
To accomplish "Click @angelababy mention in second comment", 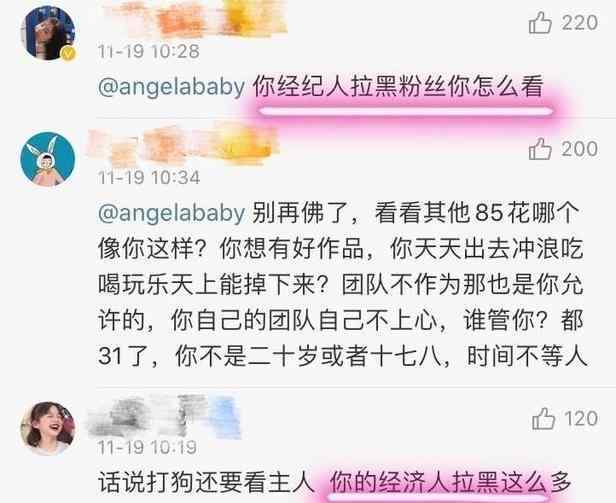I will tap(171, 213).
